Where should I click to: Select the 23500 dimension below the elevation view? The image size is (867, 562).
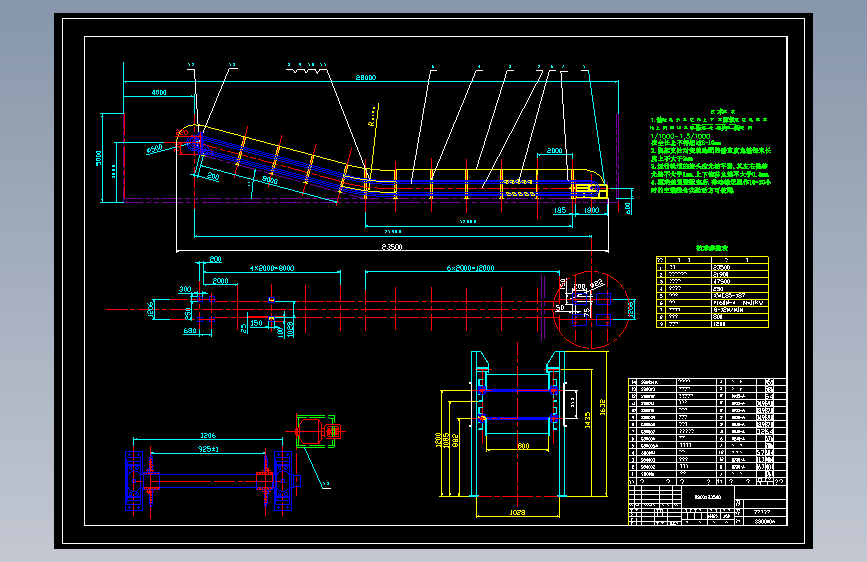[x=392, y=247]
